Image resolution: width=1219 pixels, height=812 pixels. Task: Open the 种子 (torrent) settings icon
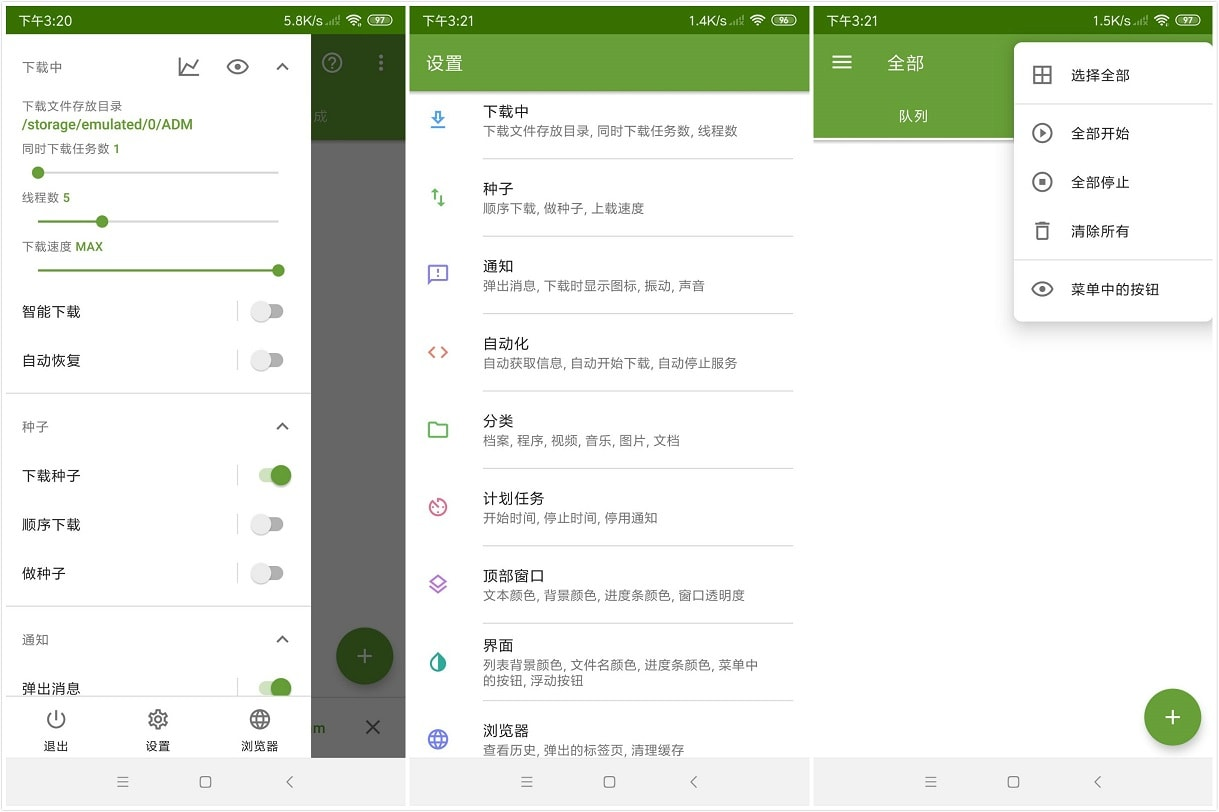point(437,197)
